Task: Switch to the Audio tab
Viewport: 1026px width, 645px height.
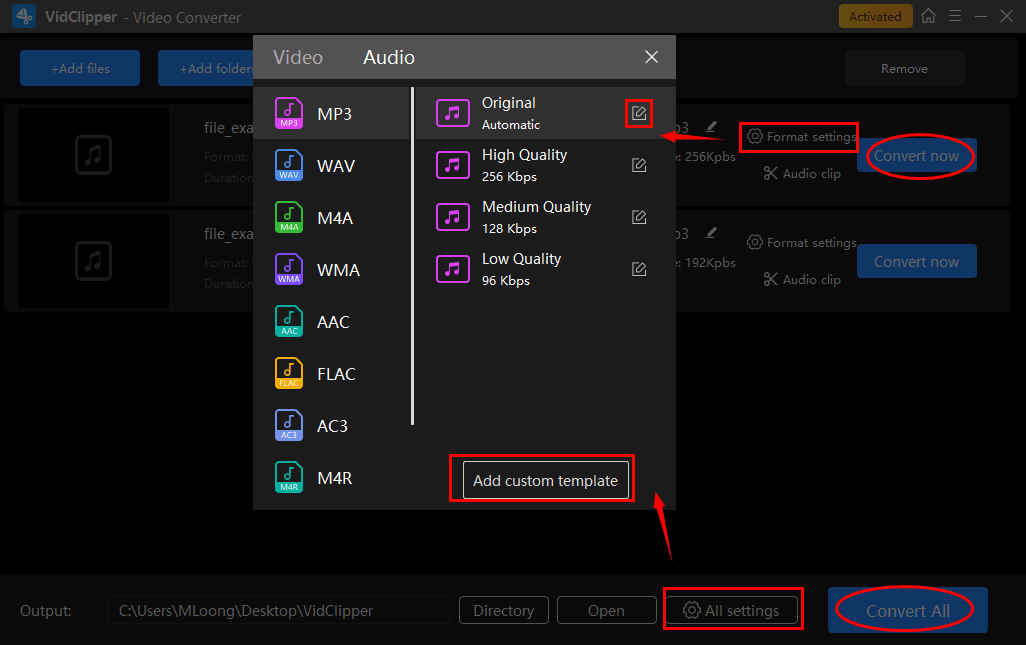Action: [389, 57]
